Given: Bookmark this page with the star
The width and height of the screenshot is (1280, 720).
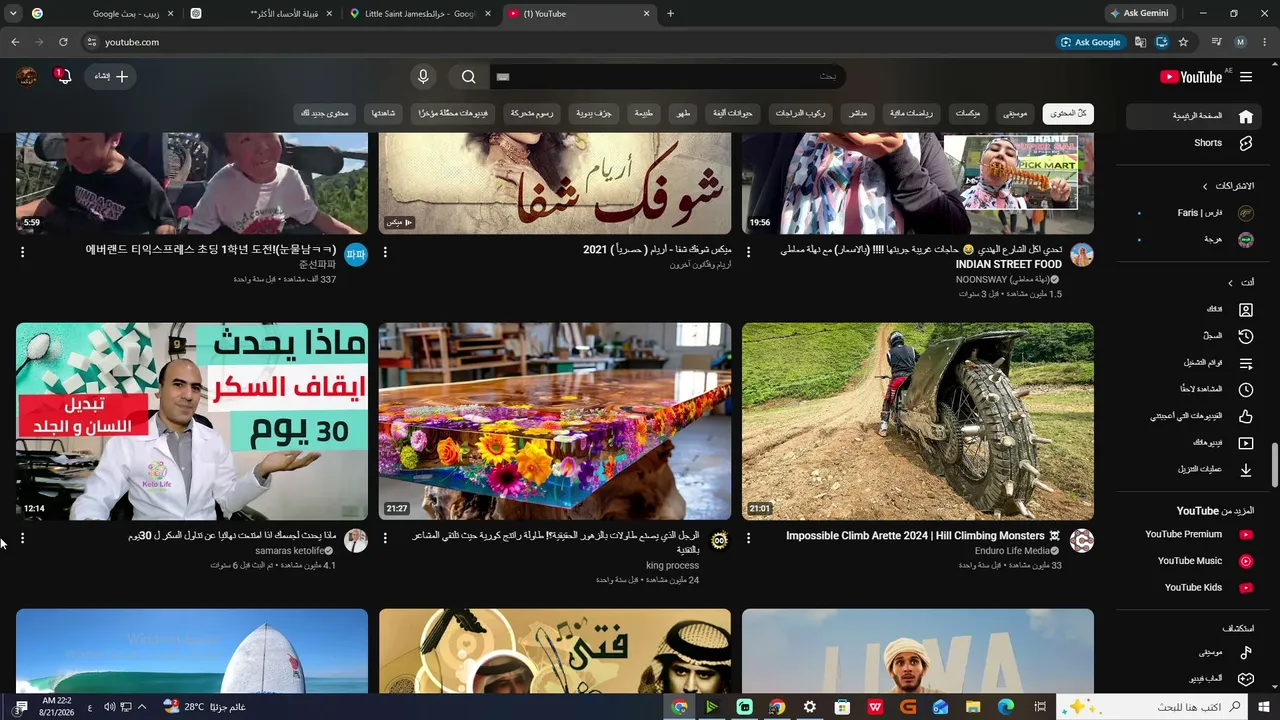Looking at the screenshot, I should [x=1183, y=42].
